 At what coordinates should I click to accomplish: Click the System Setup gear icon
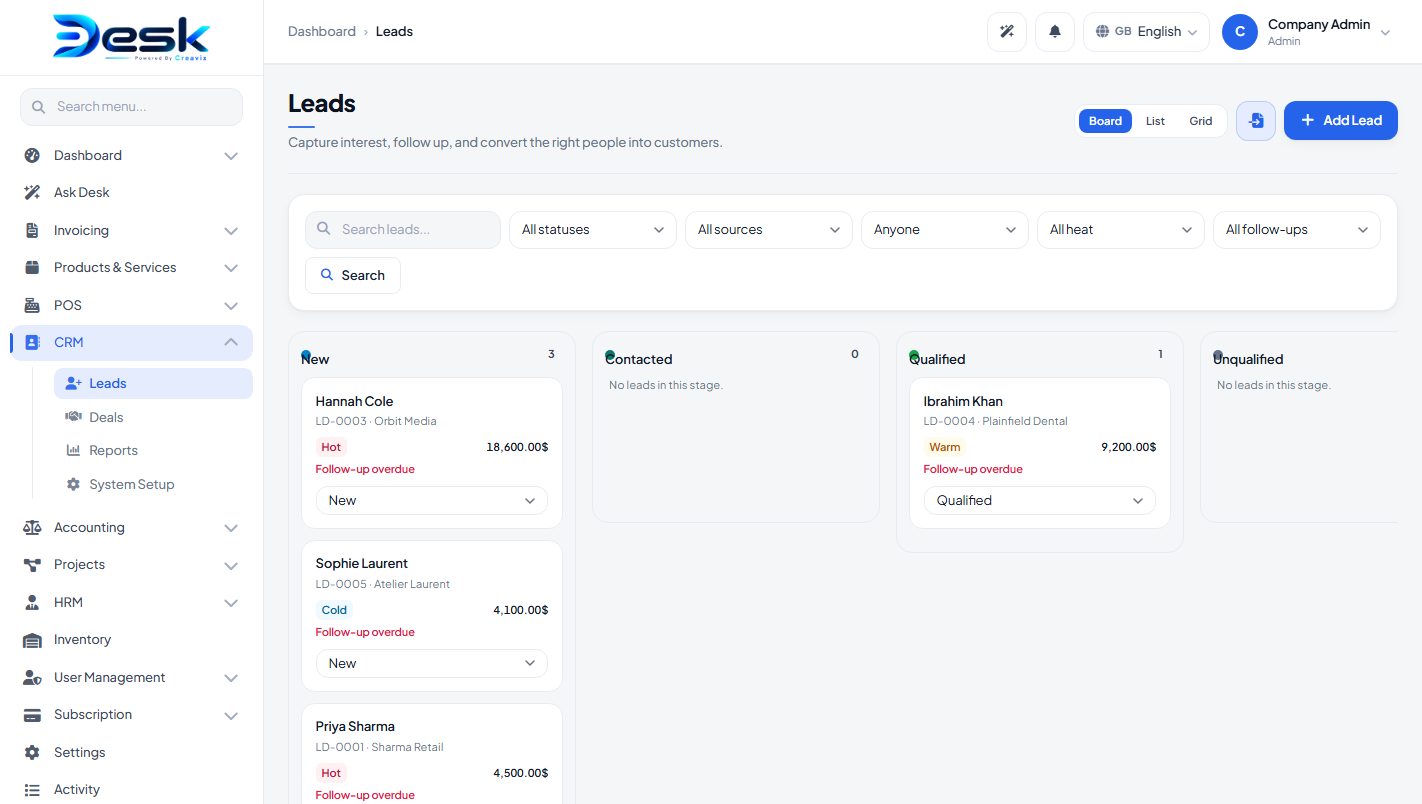(x=73, y=484)
